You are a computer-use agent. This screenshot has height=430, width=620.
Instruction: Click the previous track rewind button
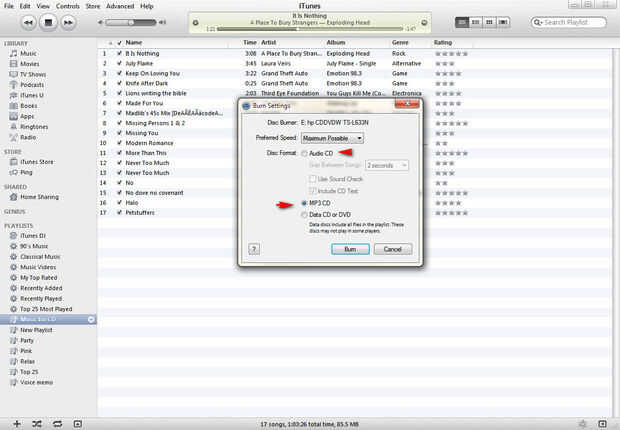click(x=28, y=23)
